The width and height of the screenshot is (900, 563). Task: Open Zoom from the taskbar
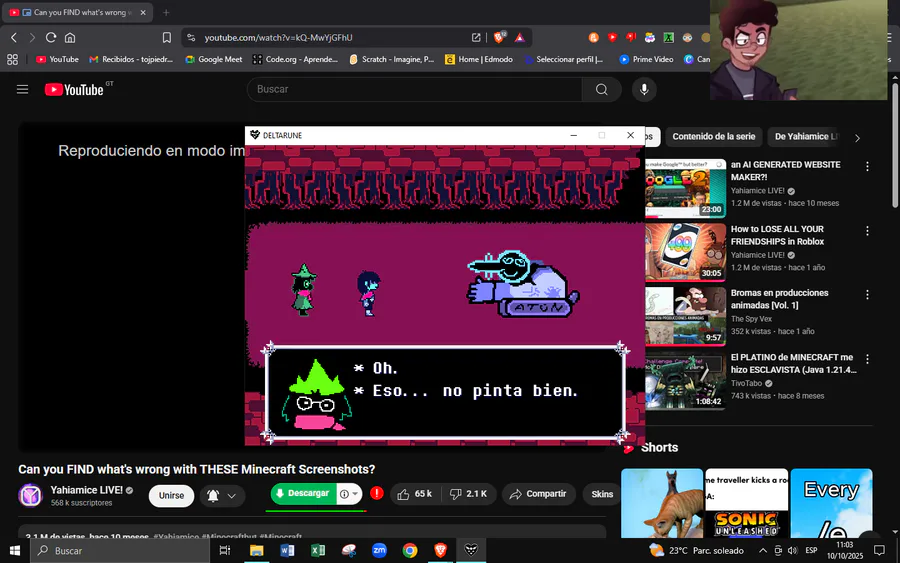click(379, 551)
